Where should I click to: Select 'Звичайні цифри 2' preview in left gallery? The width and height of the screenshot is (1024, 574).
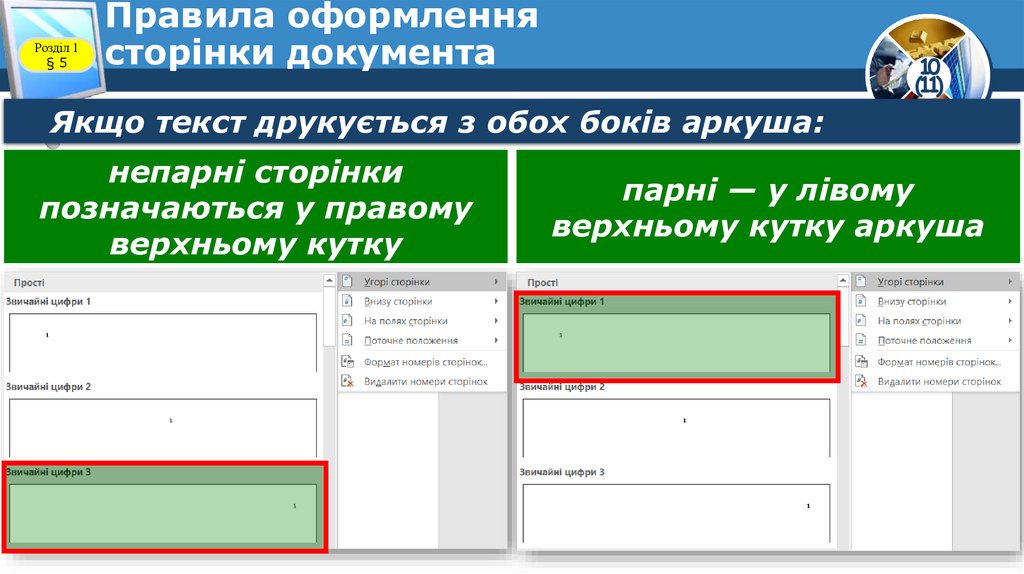pyautogui.click(x=163, y=428)
